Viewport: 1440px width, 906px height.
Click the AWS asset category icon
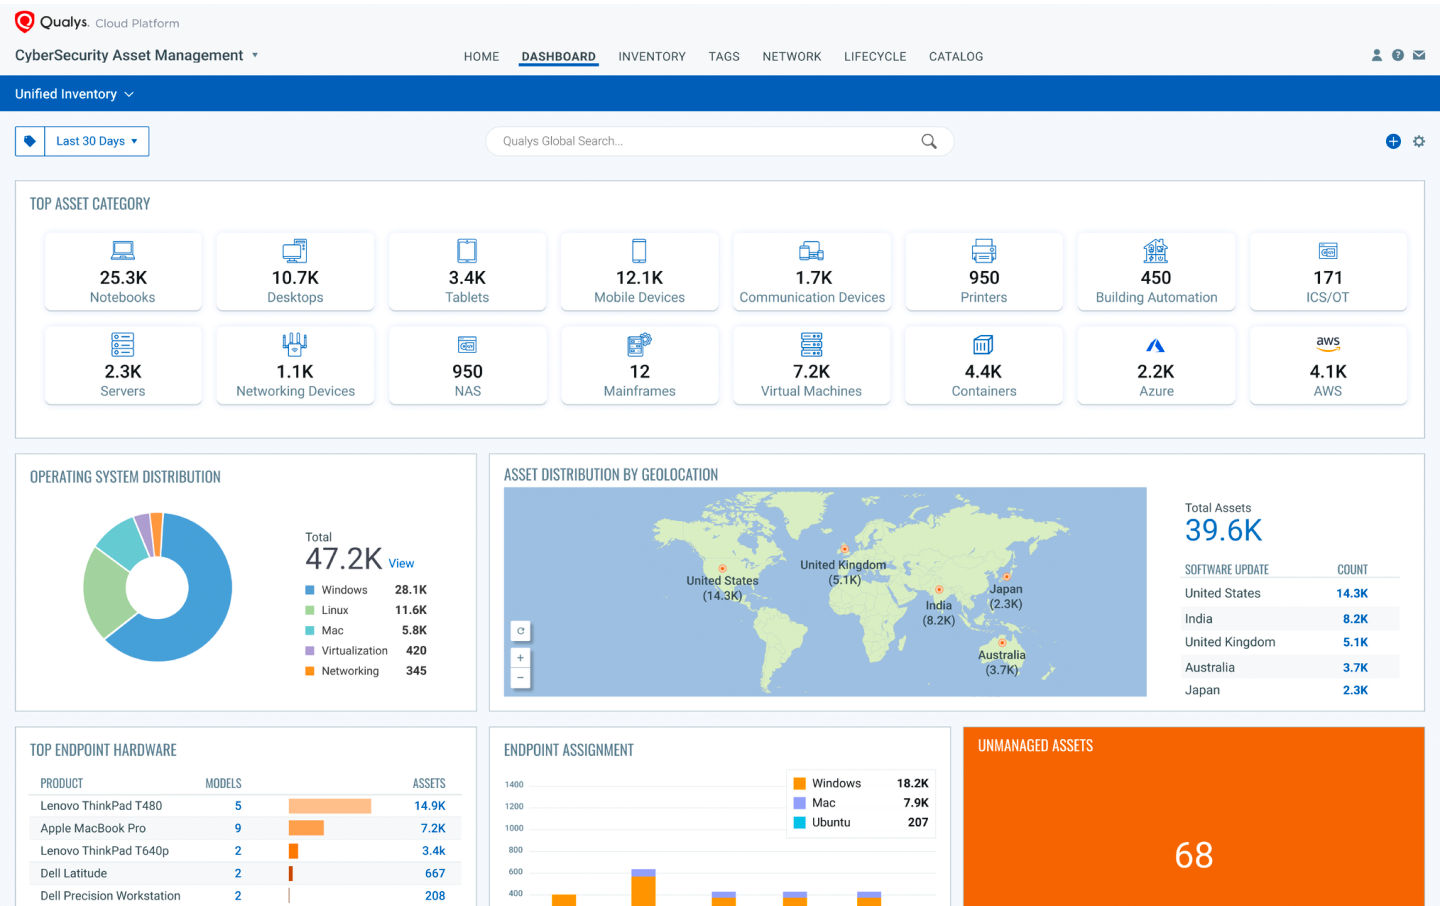click(x=1328, y=344)
